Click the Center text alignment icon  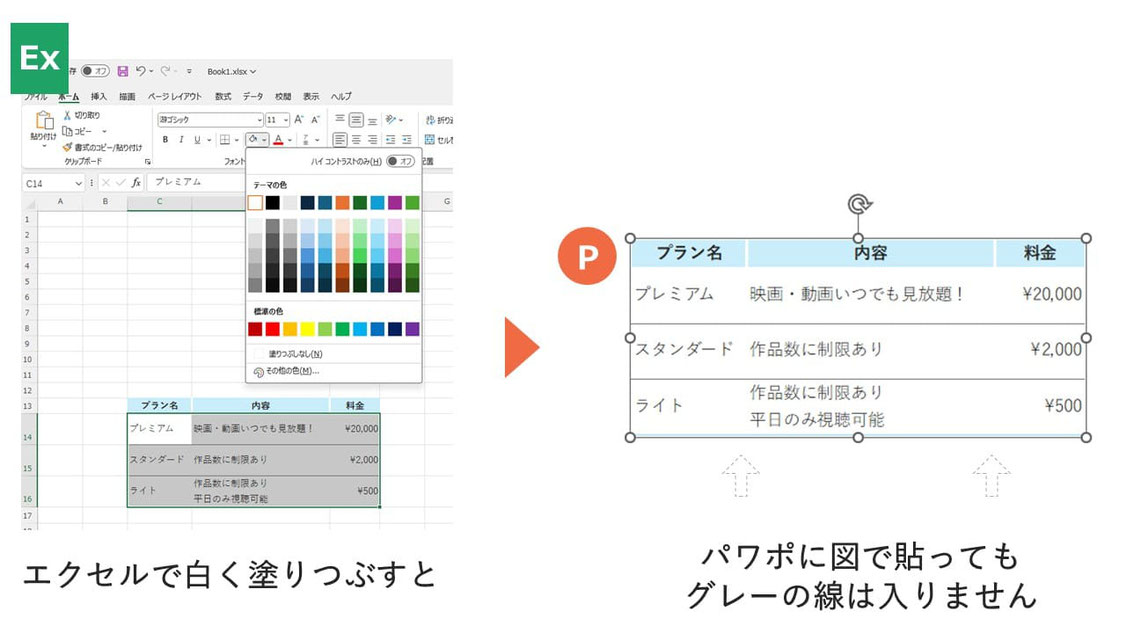(x=356, y=139)
